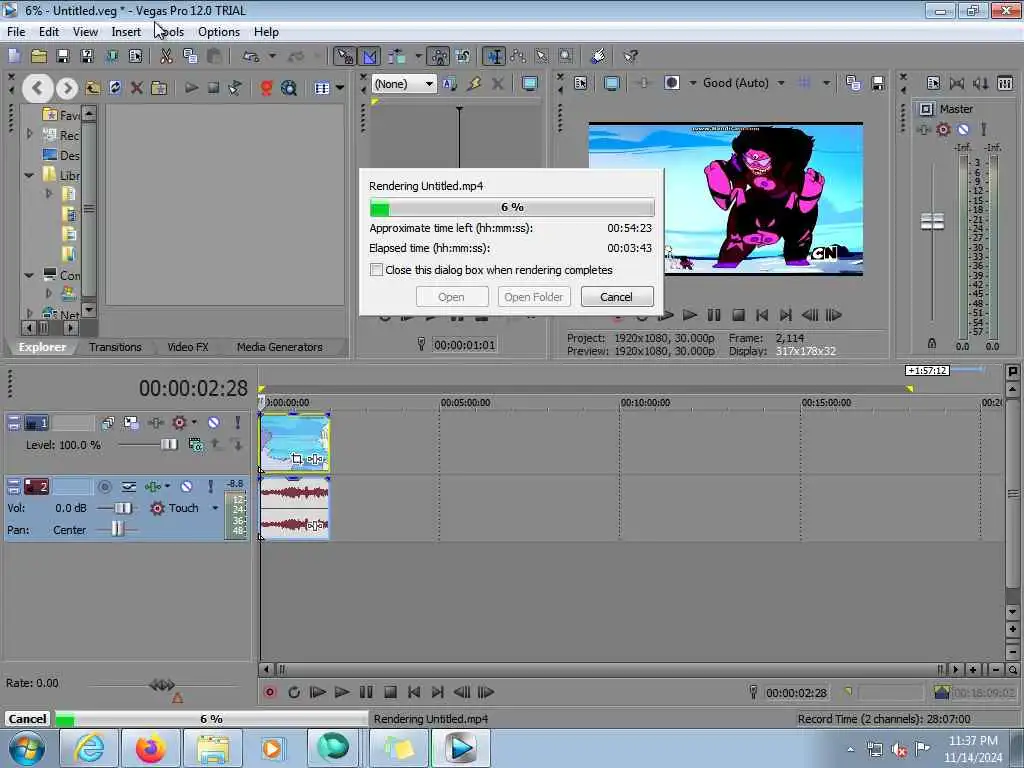Open the Touch automation mode dropdown

pyautogui.click(x=215, y=508)
